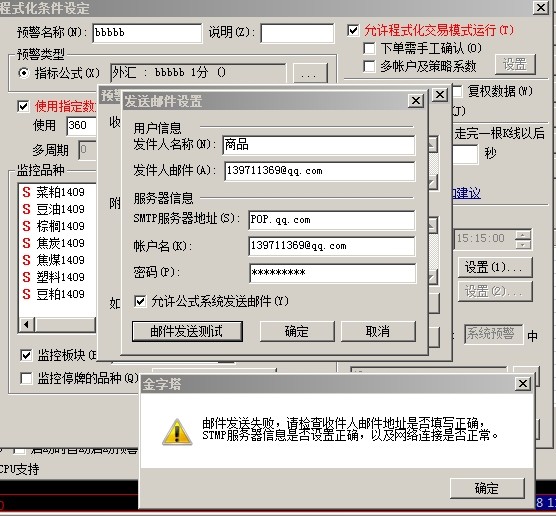The image size is (556, 516).
Task: Cancel mail settings with 取消 button
Action: (x=378, y=332)
